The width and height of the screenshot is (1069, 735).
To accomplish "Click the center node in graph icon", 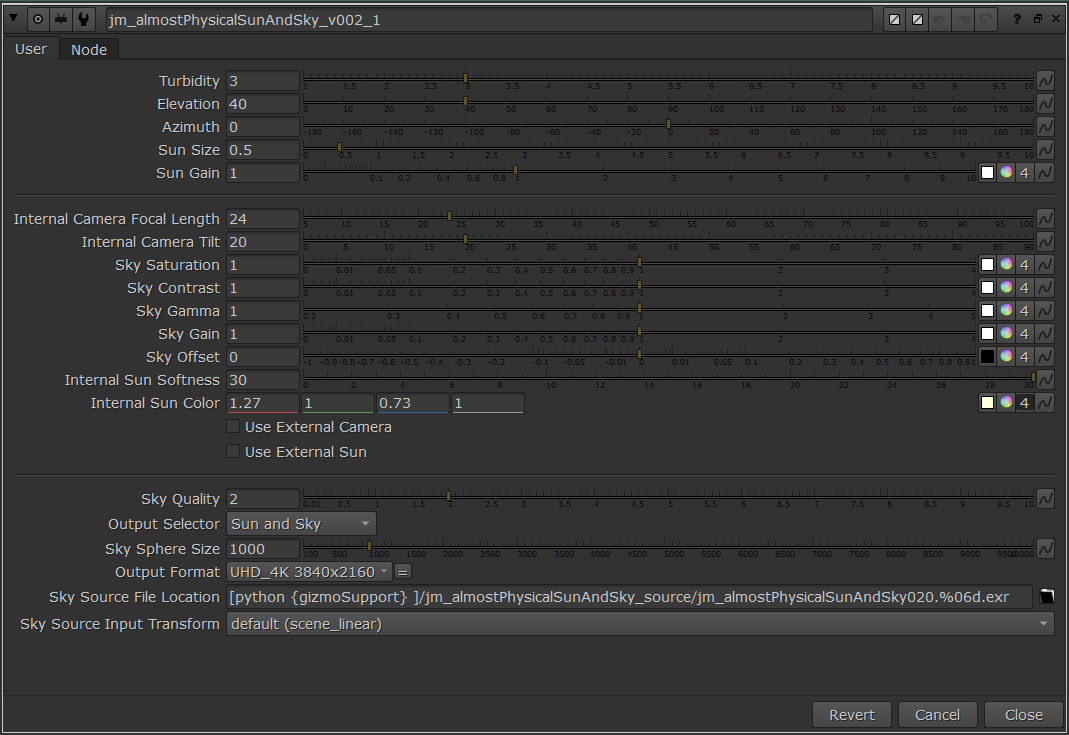I will [x=38, y=19].
